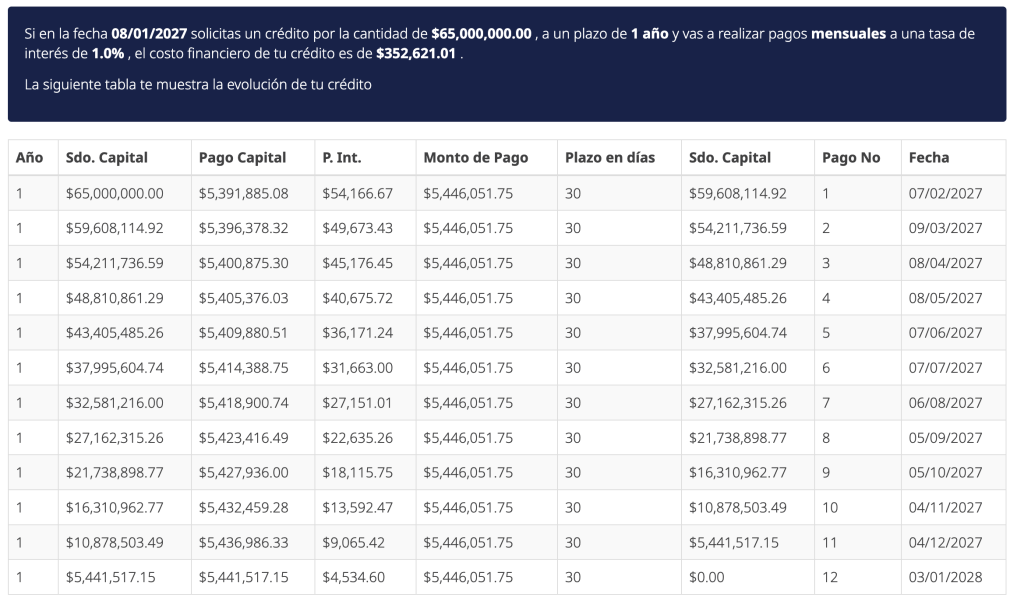The image size is (1024, 601).
Task: Click date 09/03/2027
Action: tap(945, 228)
